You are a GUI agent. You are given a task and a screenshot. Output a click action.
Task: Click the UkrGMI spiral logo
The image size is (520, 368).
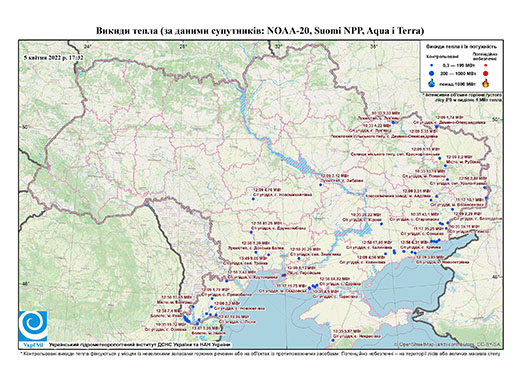coord(33,326)
